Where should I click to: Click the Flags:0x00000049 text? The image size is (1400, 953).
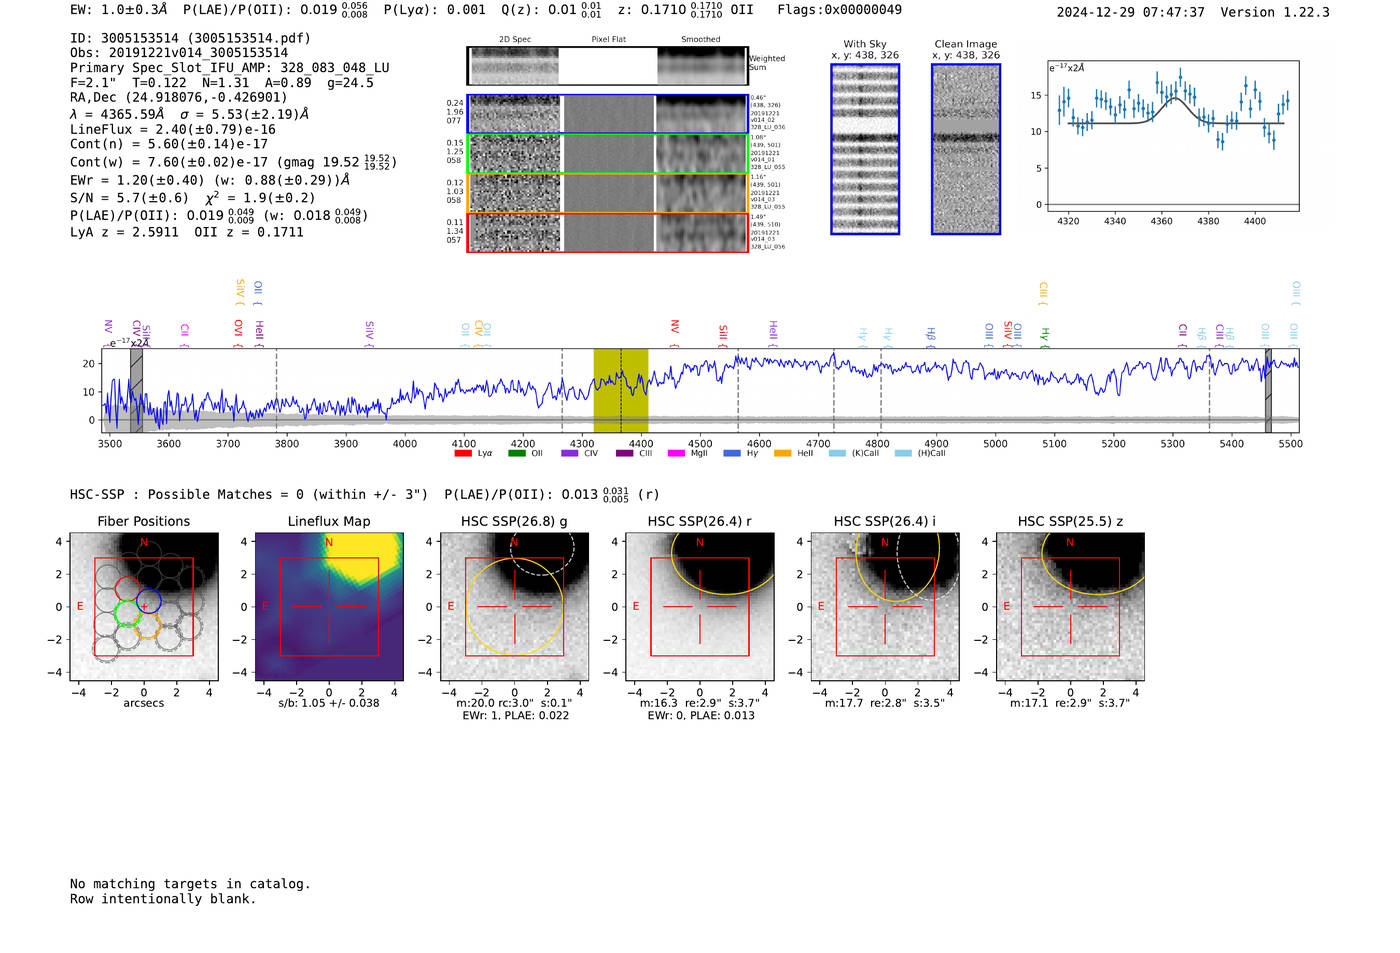coord(840,10)
